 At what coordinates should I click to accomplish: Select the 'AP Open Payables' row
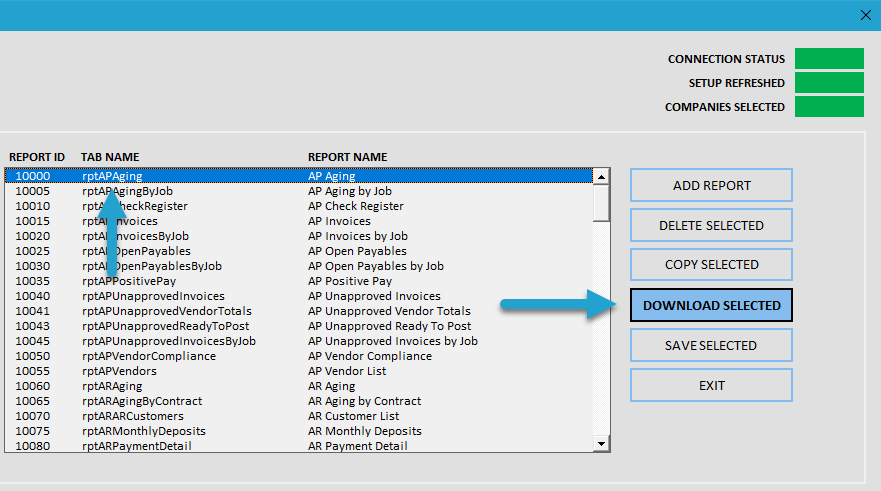[299, 251]
